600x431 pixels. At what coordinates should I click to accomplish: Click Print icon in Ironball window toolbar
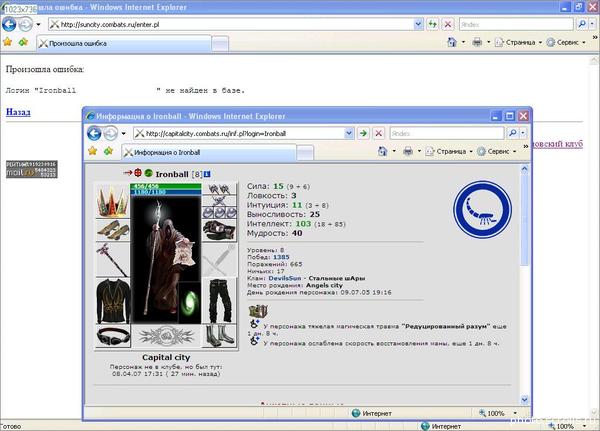pos(408,152)
